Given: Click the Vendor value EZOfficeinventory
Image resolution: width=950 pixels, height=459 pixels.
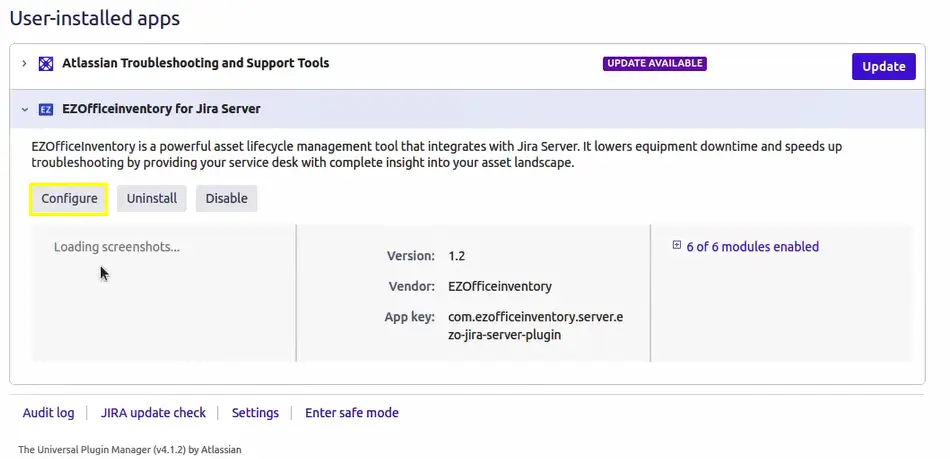Looking at the screenshot, I should pyautogui.click(x=500, y=286).
